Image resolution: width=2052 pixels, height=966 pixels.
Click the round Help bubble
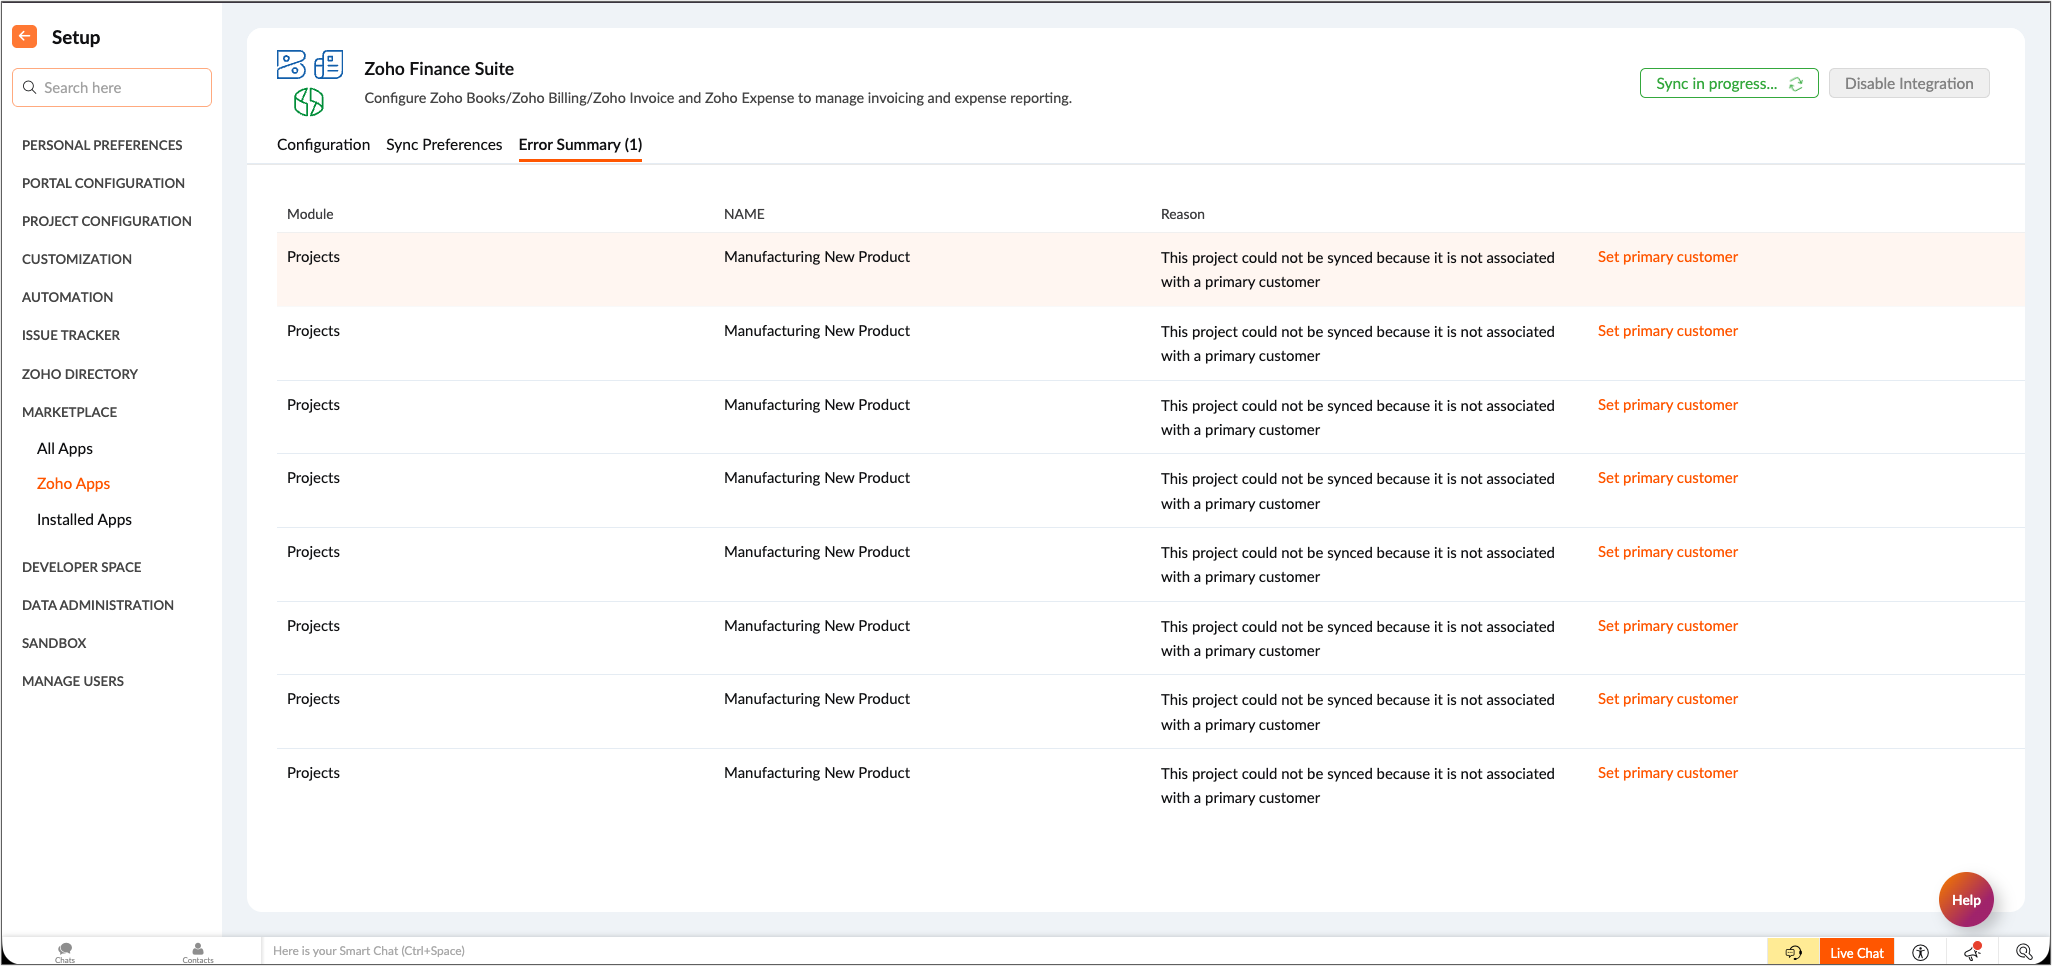(1965, 900)
